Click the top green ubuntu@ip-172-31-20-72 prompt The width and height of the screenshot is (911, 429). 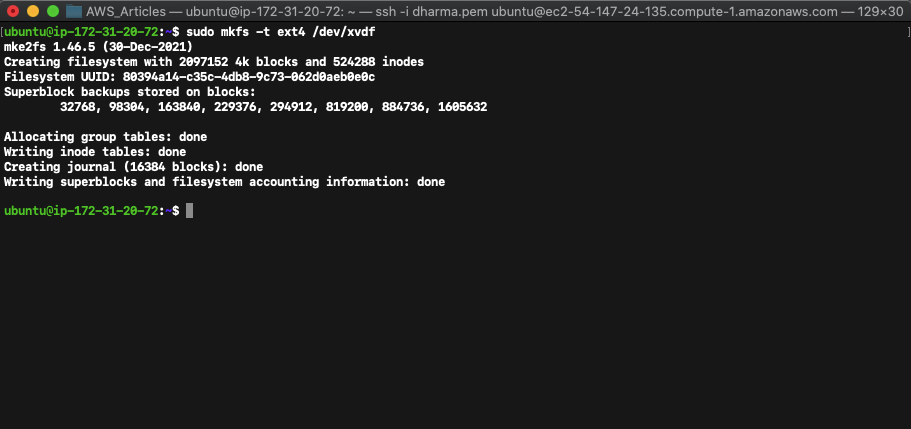point(81,32)
